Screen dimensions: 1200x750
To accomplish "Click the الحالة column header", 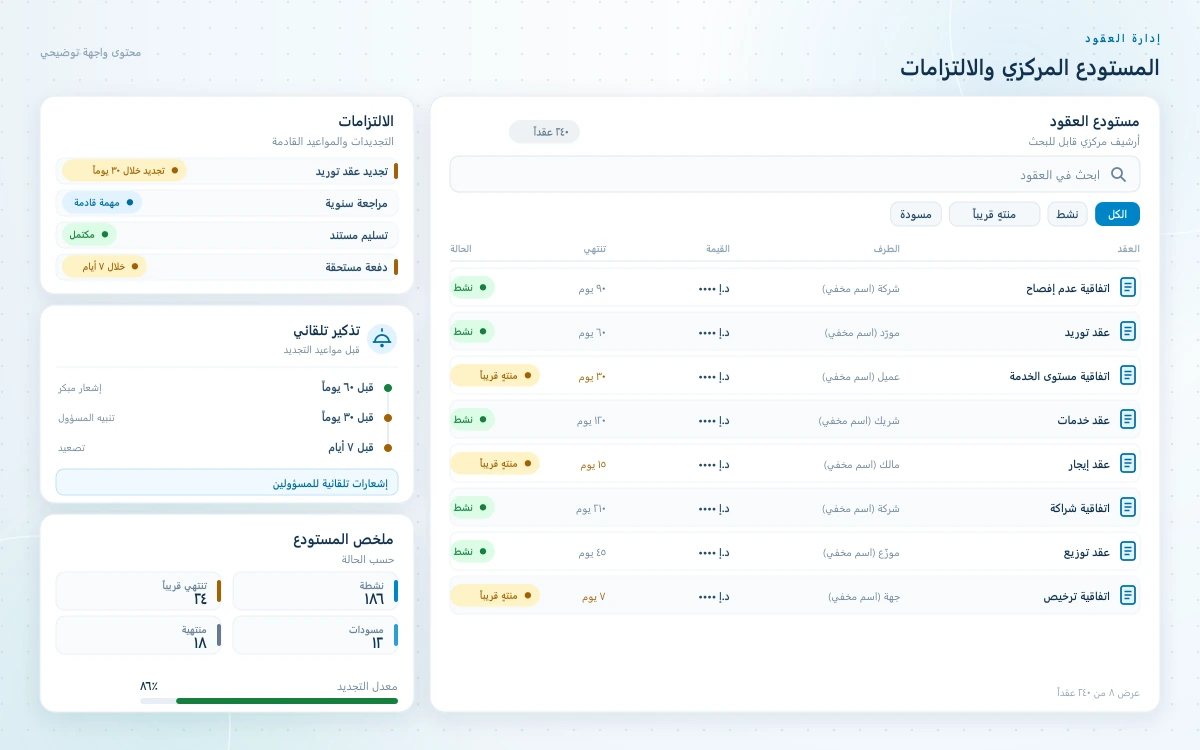I will coord(461,248).
